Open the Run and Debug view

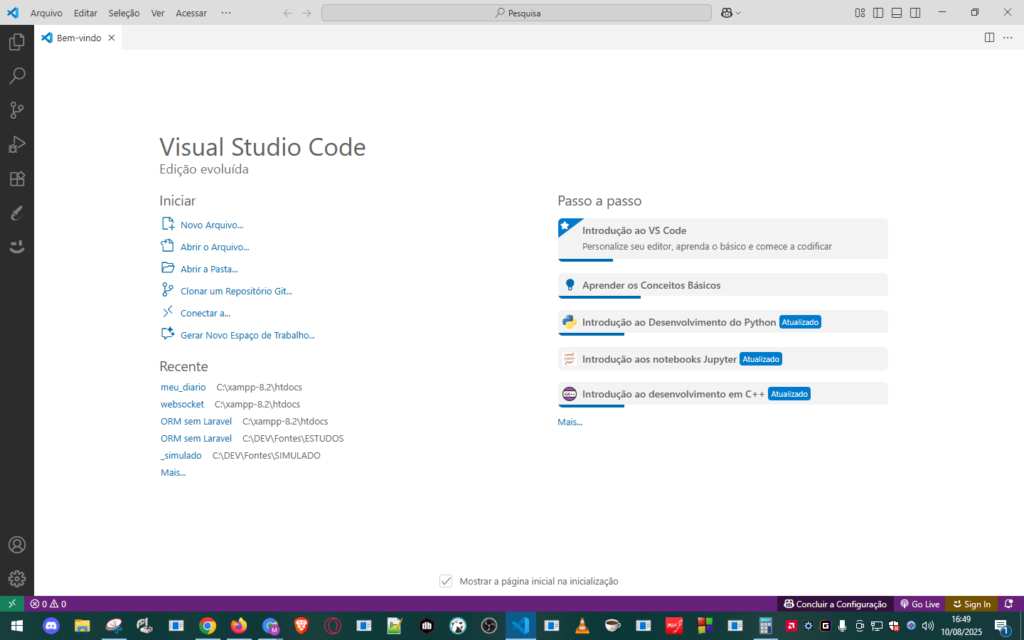pos(17,144)
